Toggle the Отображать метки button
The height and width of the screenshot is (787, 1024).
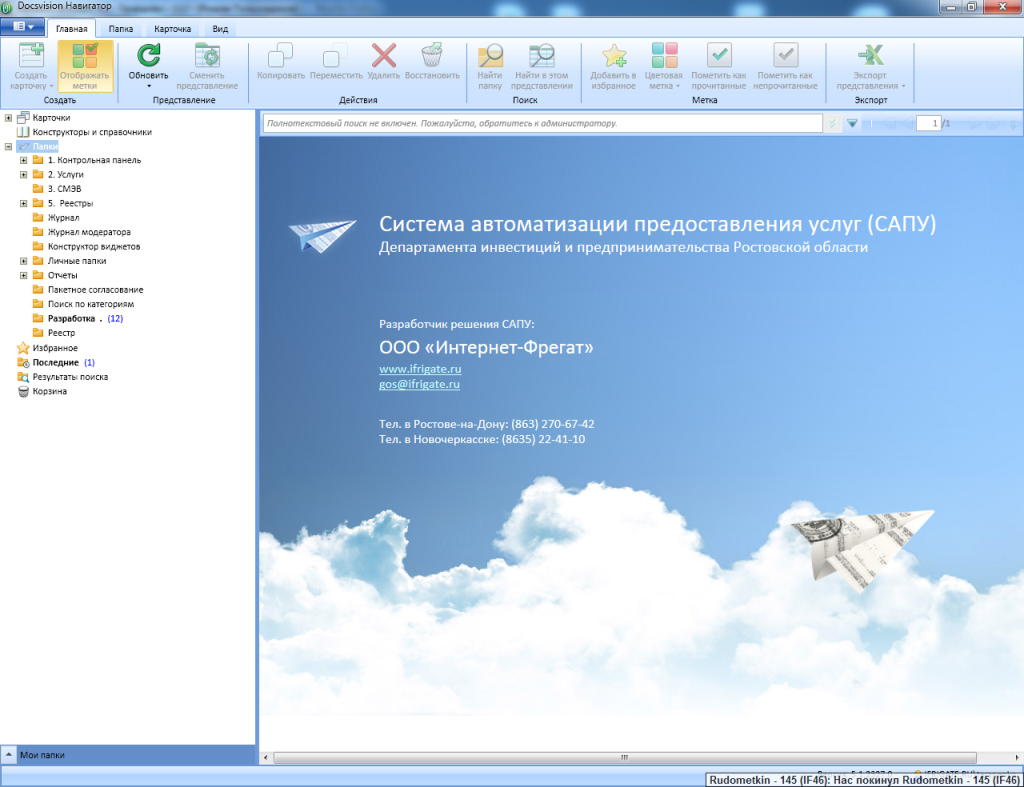[x=85, y=66]
